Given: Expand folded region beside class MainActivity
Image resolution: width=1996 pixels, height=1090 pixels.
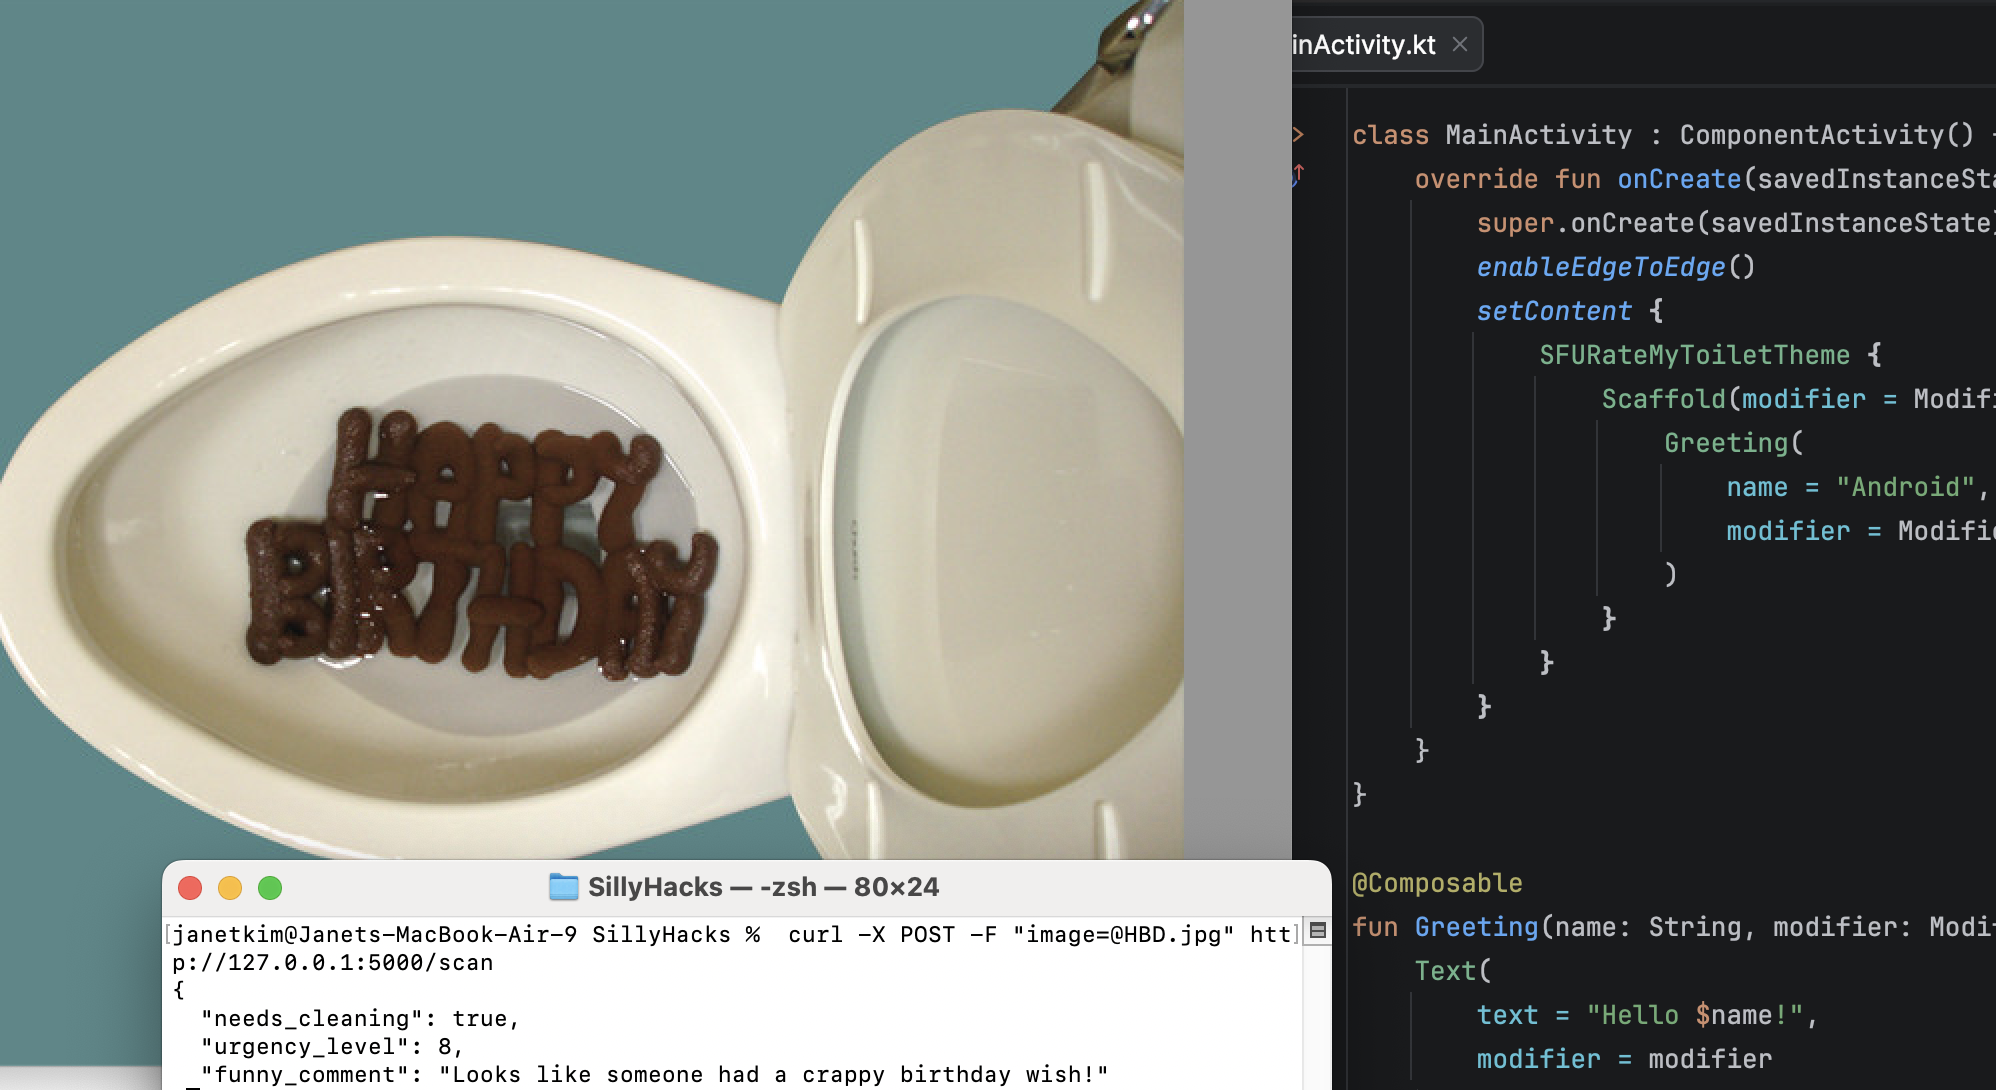Looking at the screenshot, I should (x=1298, y=134).
